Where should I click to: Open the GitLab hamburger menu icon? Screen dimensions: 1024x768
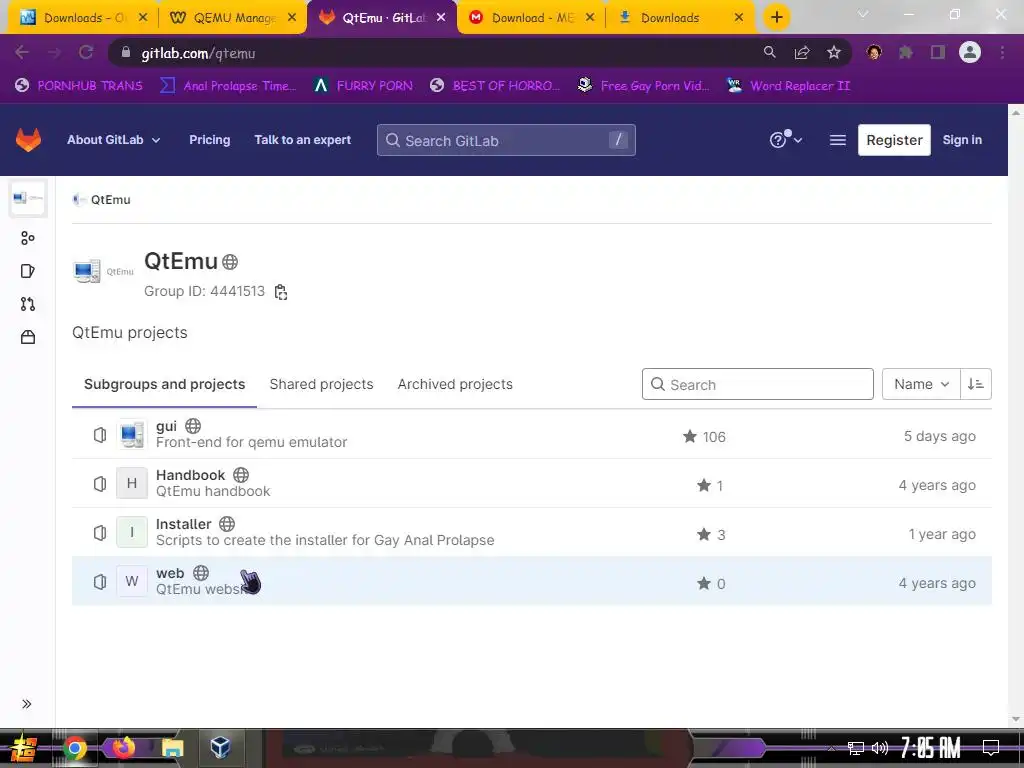point(837,140)
